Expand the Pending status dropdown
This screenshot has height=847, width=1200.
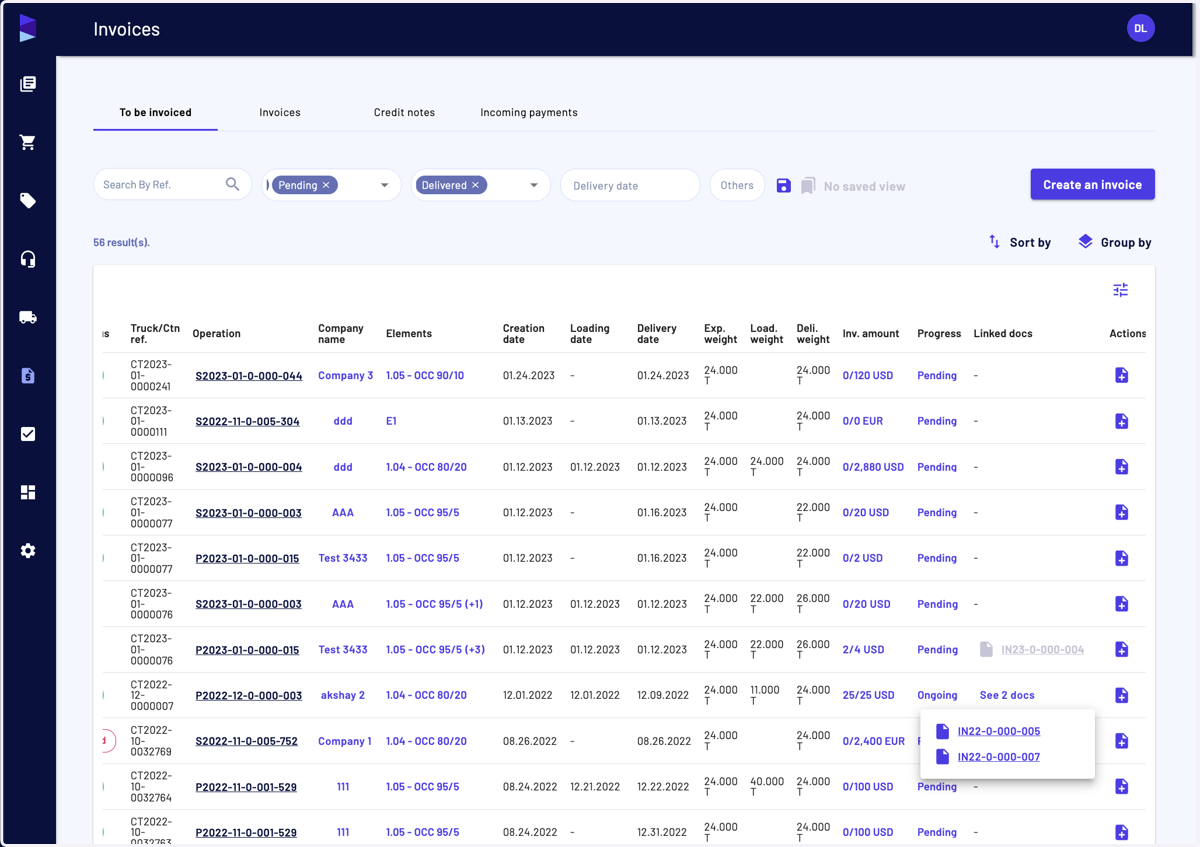(384, 185)
